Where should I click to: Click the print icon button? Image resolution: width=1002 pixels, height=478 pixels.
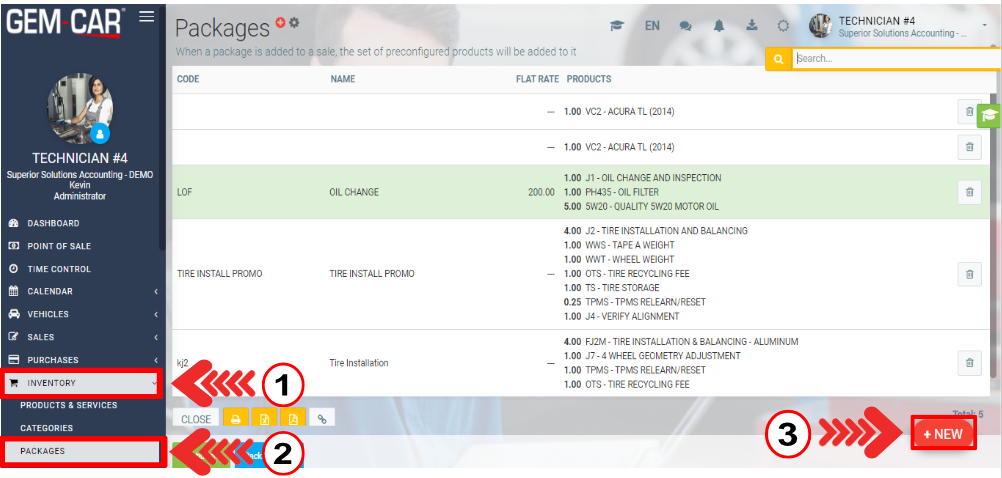[237, 419]
